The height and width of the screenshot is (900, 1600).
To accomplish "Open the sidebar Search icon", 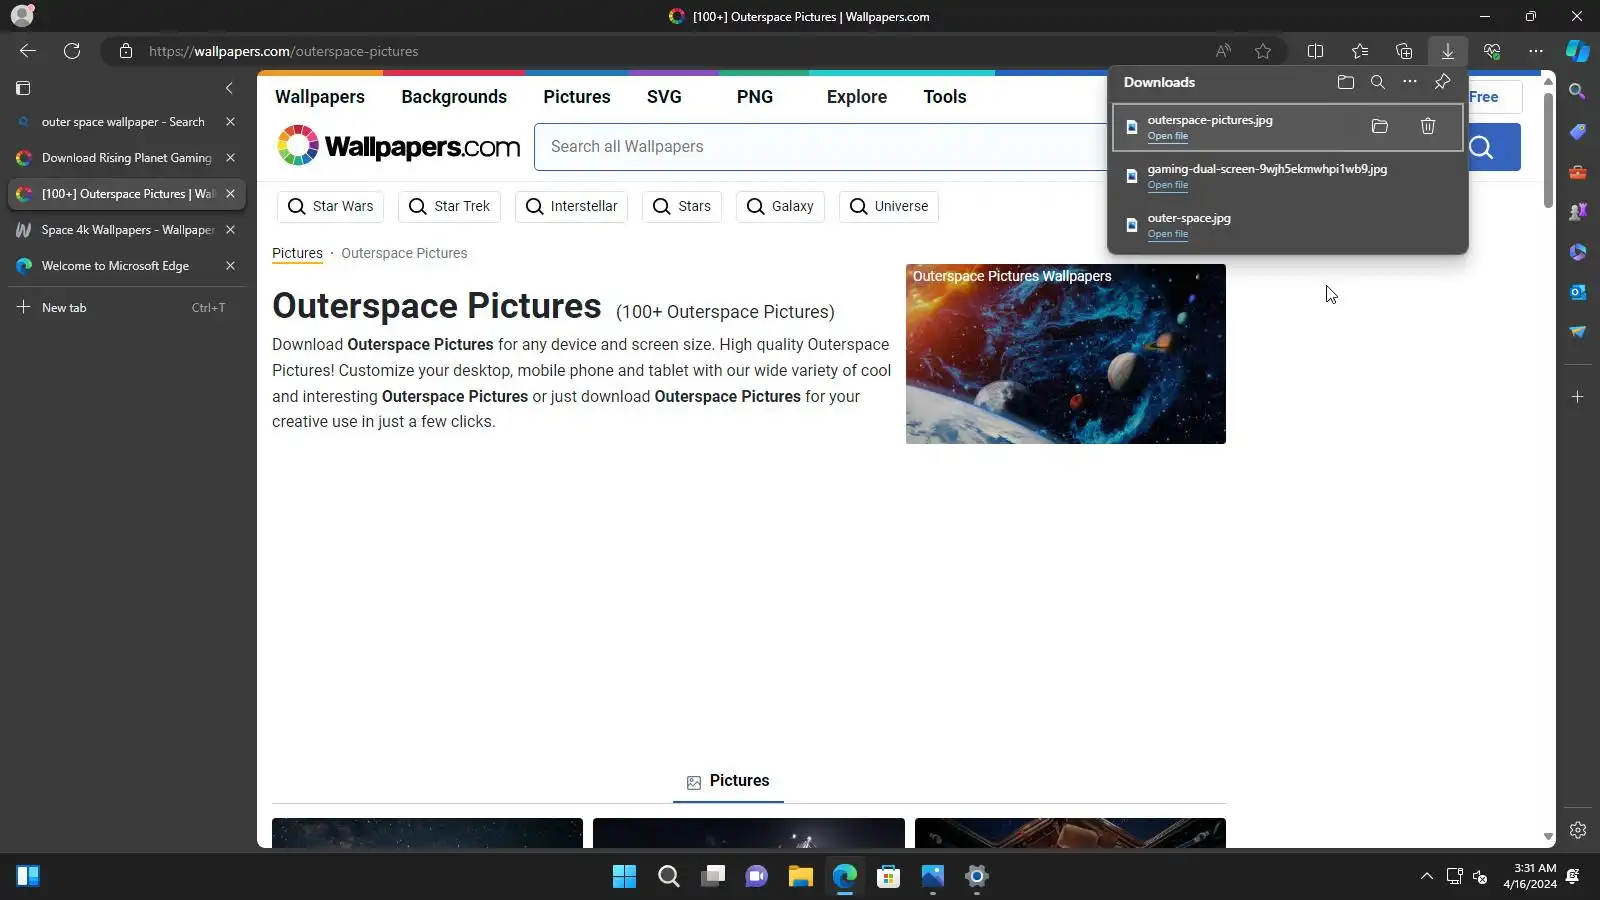I will coord(1578,92).
